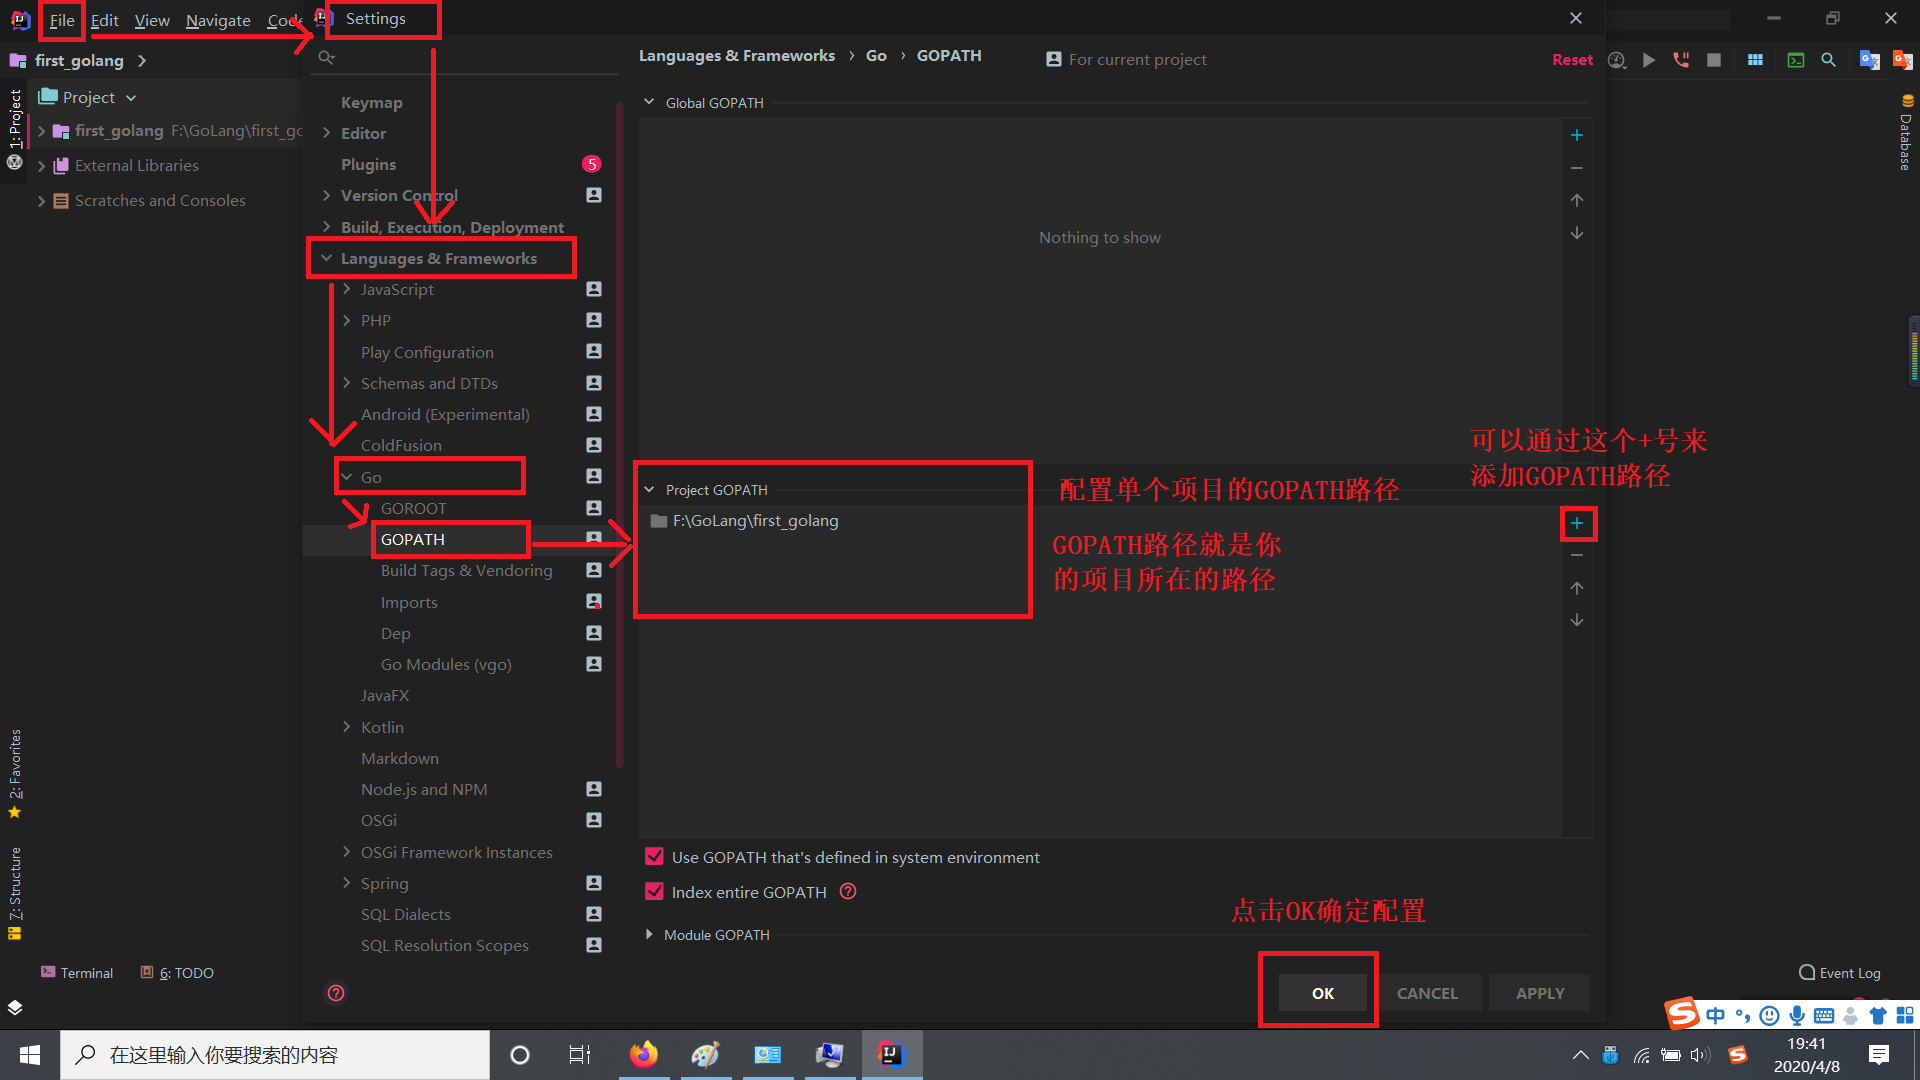Screen dimensions: 1920x1080
Task: Click the orange Google Translate icon
Action: click(1902, 60)
